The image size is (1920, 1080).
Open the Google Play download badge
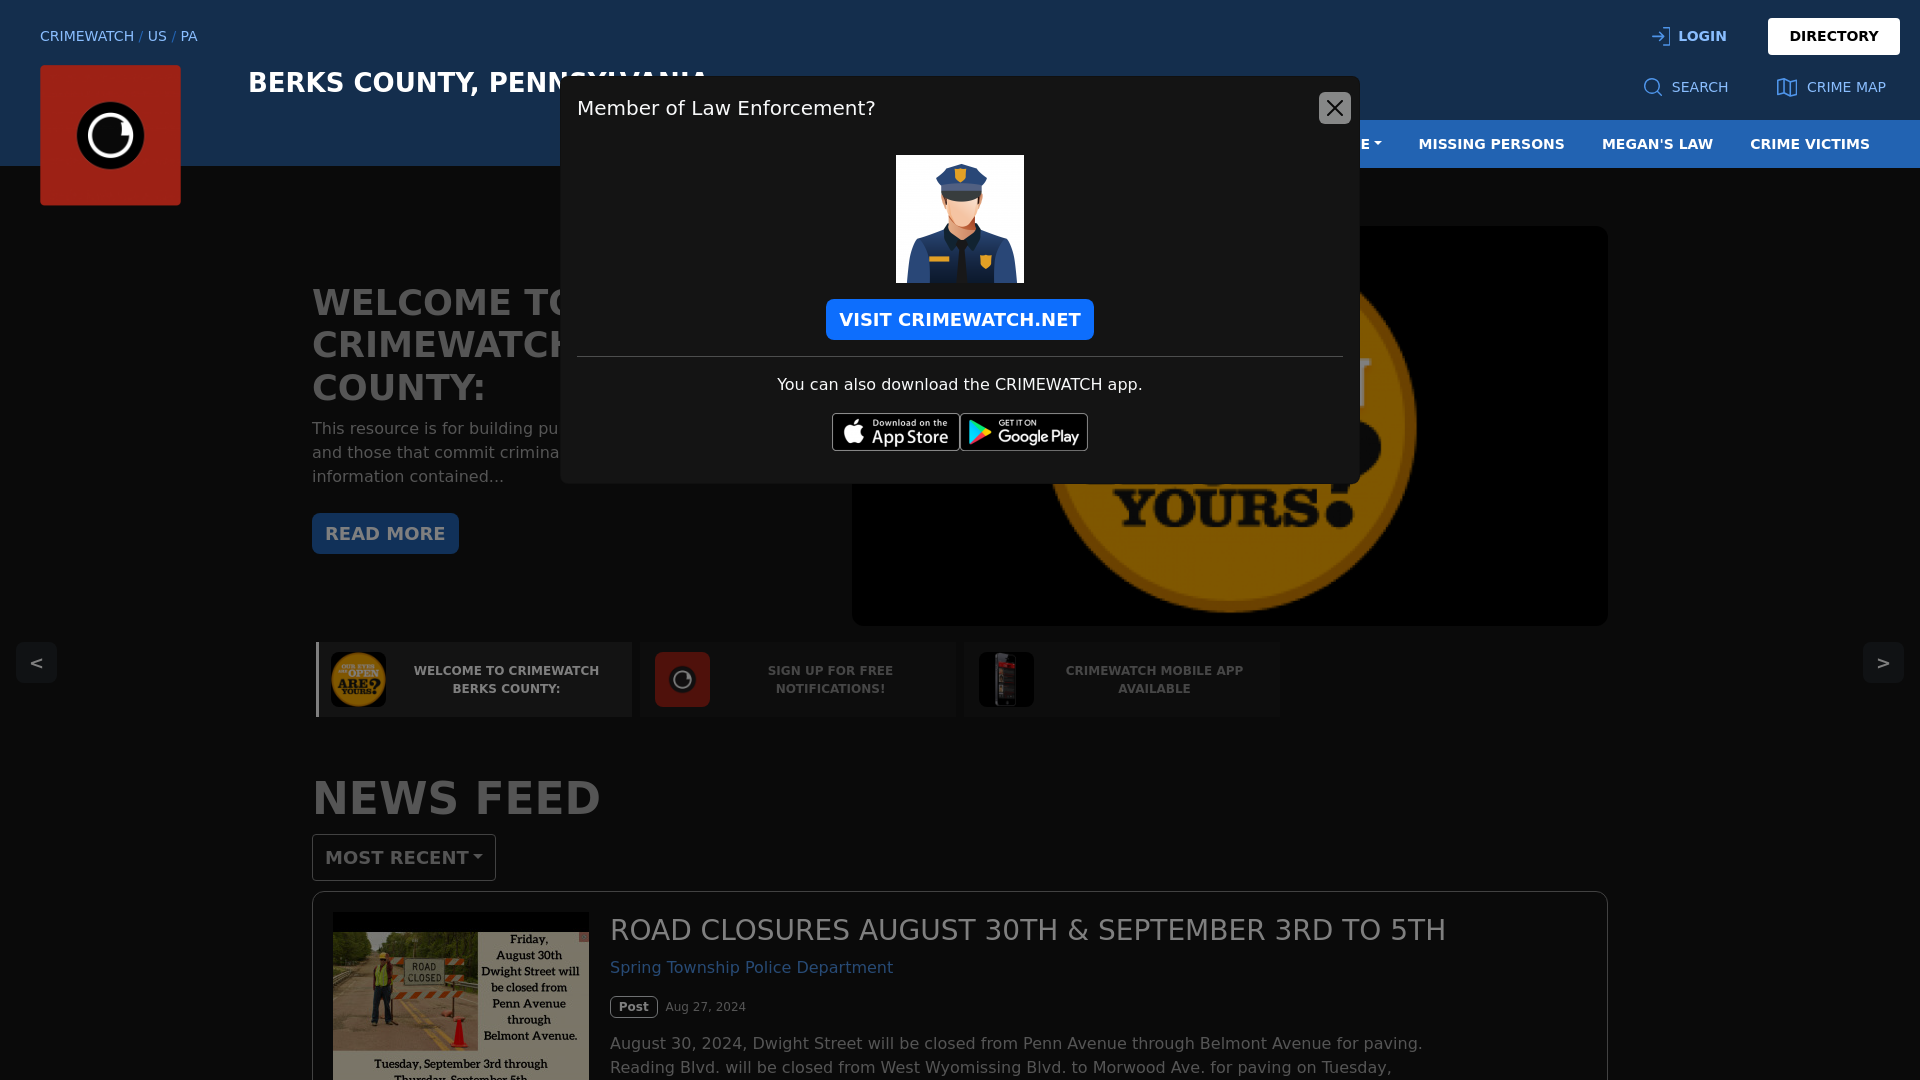[x=1024, y=432]
